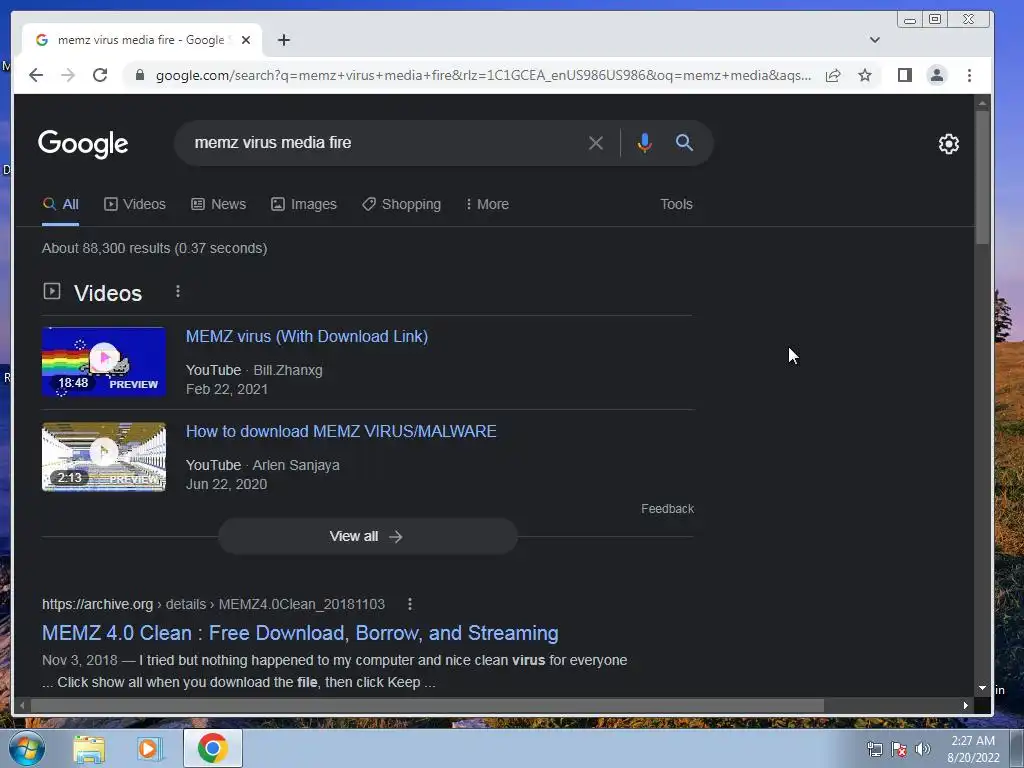Viewport: 1024px width, 768px height.
Task: Open Windows Explorer from the taskbar
Action: point(89,748)
